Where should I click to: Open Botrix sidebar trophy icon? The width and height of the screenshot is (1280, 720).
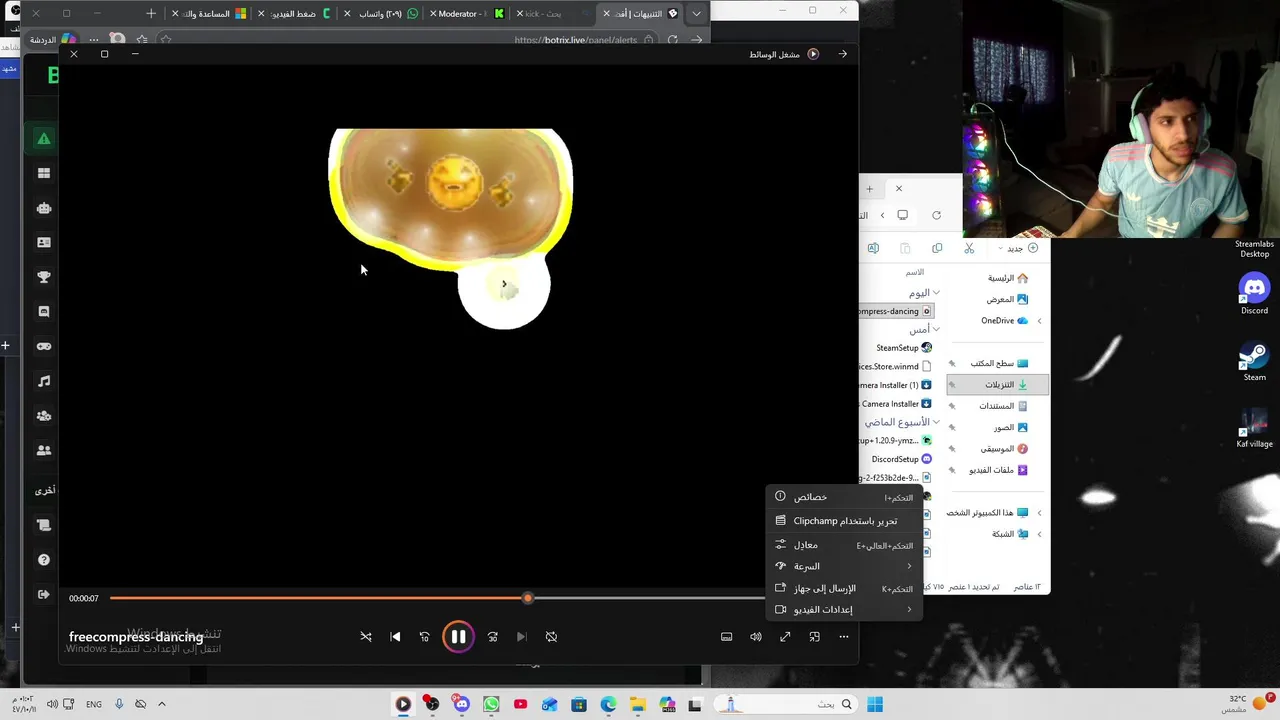coord(44,277)
